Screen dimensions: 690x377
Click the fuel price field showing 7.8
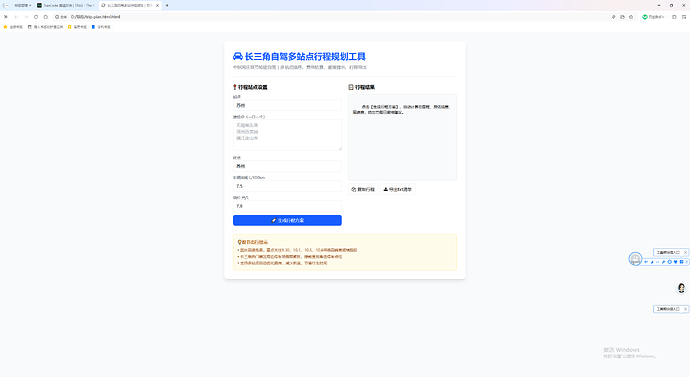(287, 206)
